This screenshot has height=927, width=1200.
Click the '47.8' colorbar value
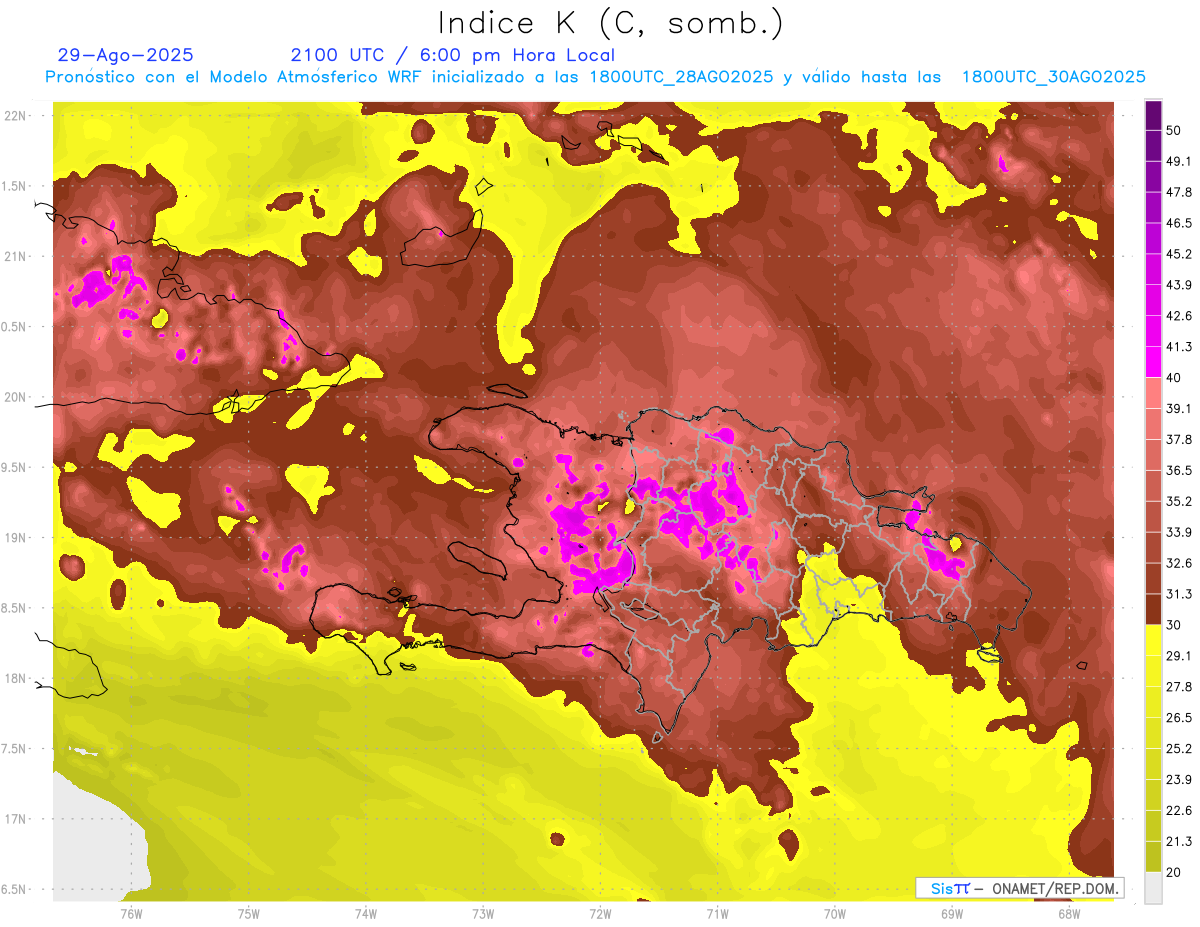click(x=1179, y=192)
